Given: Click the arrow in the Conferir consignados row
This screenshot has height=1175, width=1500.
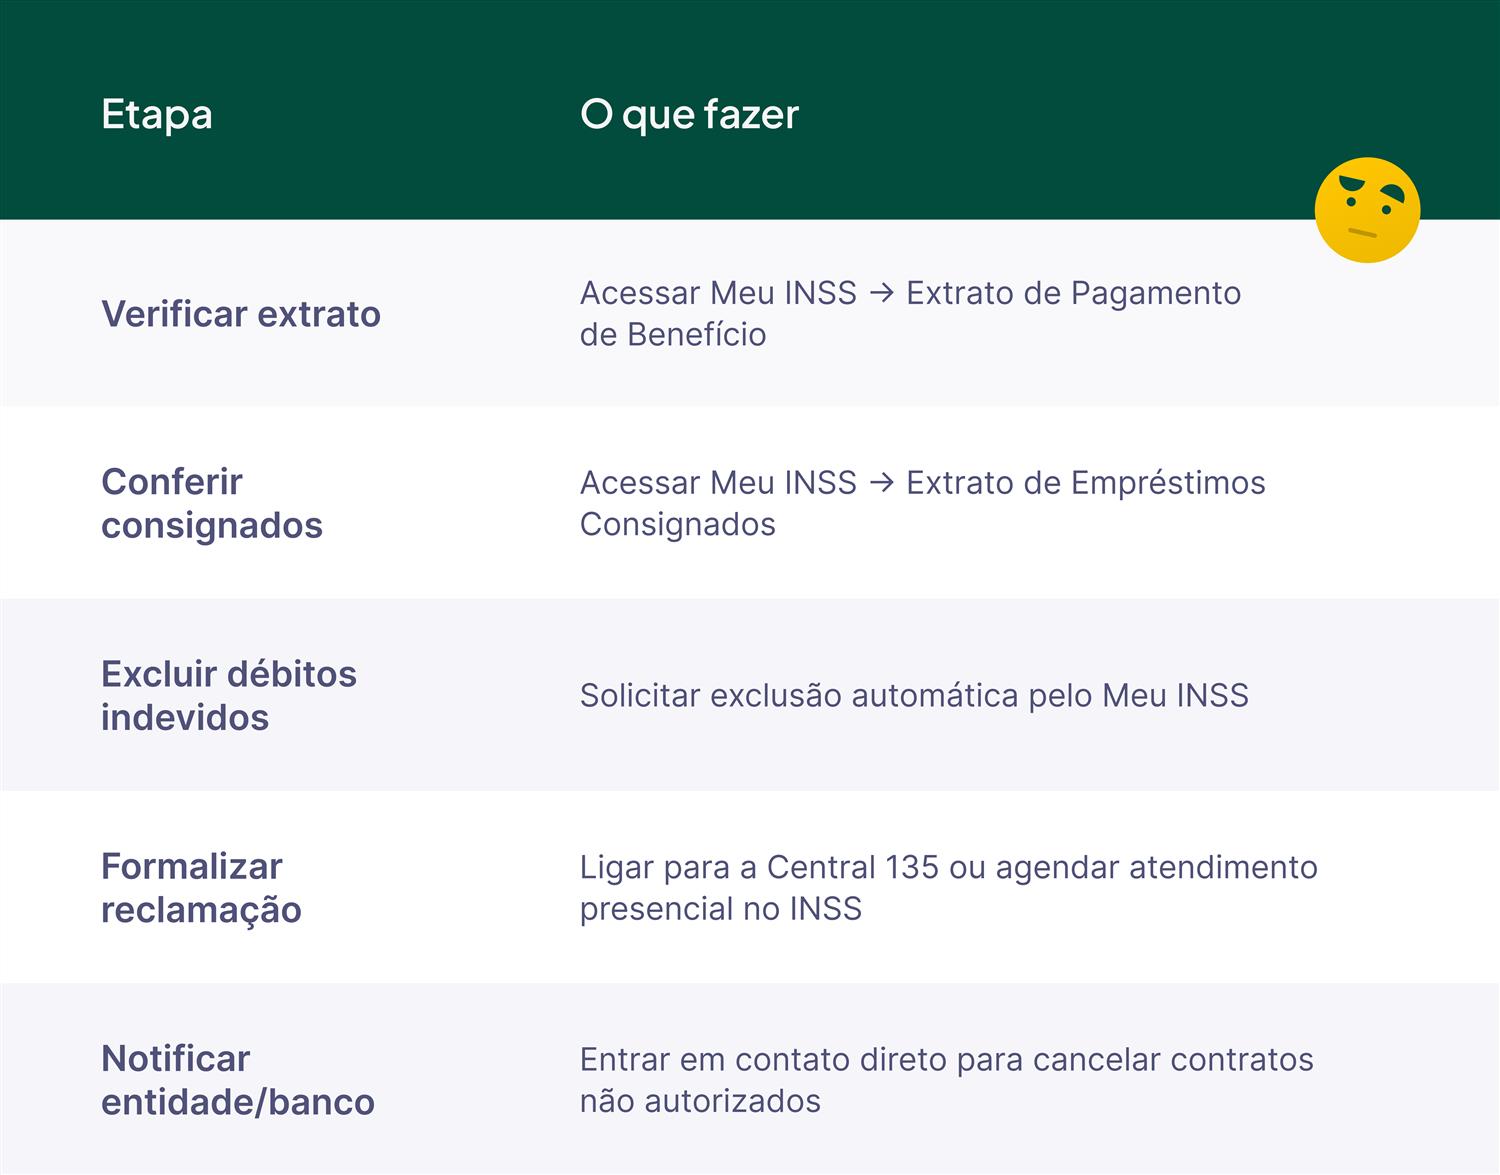Looking at the screenshot, I should click(x=881, y=483).
